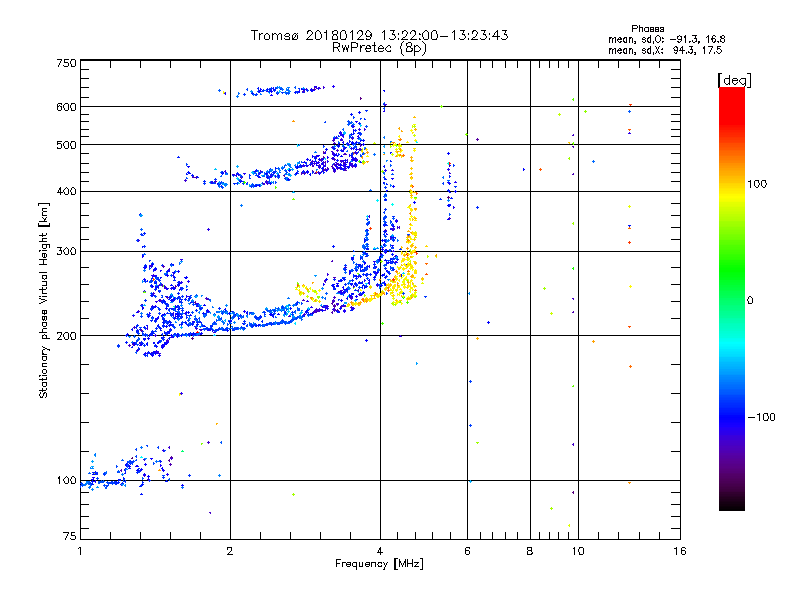Click the plot title 'Tromsø 20180129 13:22:00-13:23:43'

pos(379,35)
